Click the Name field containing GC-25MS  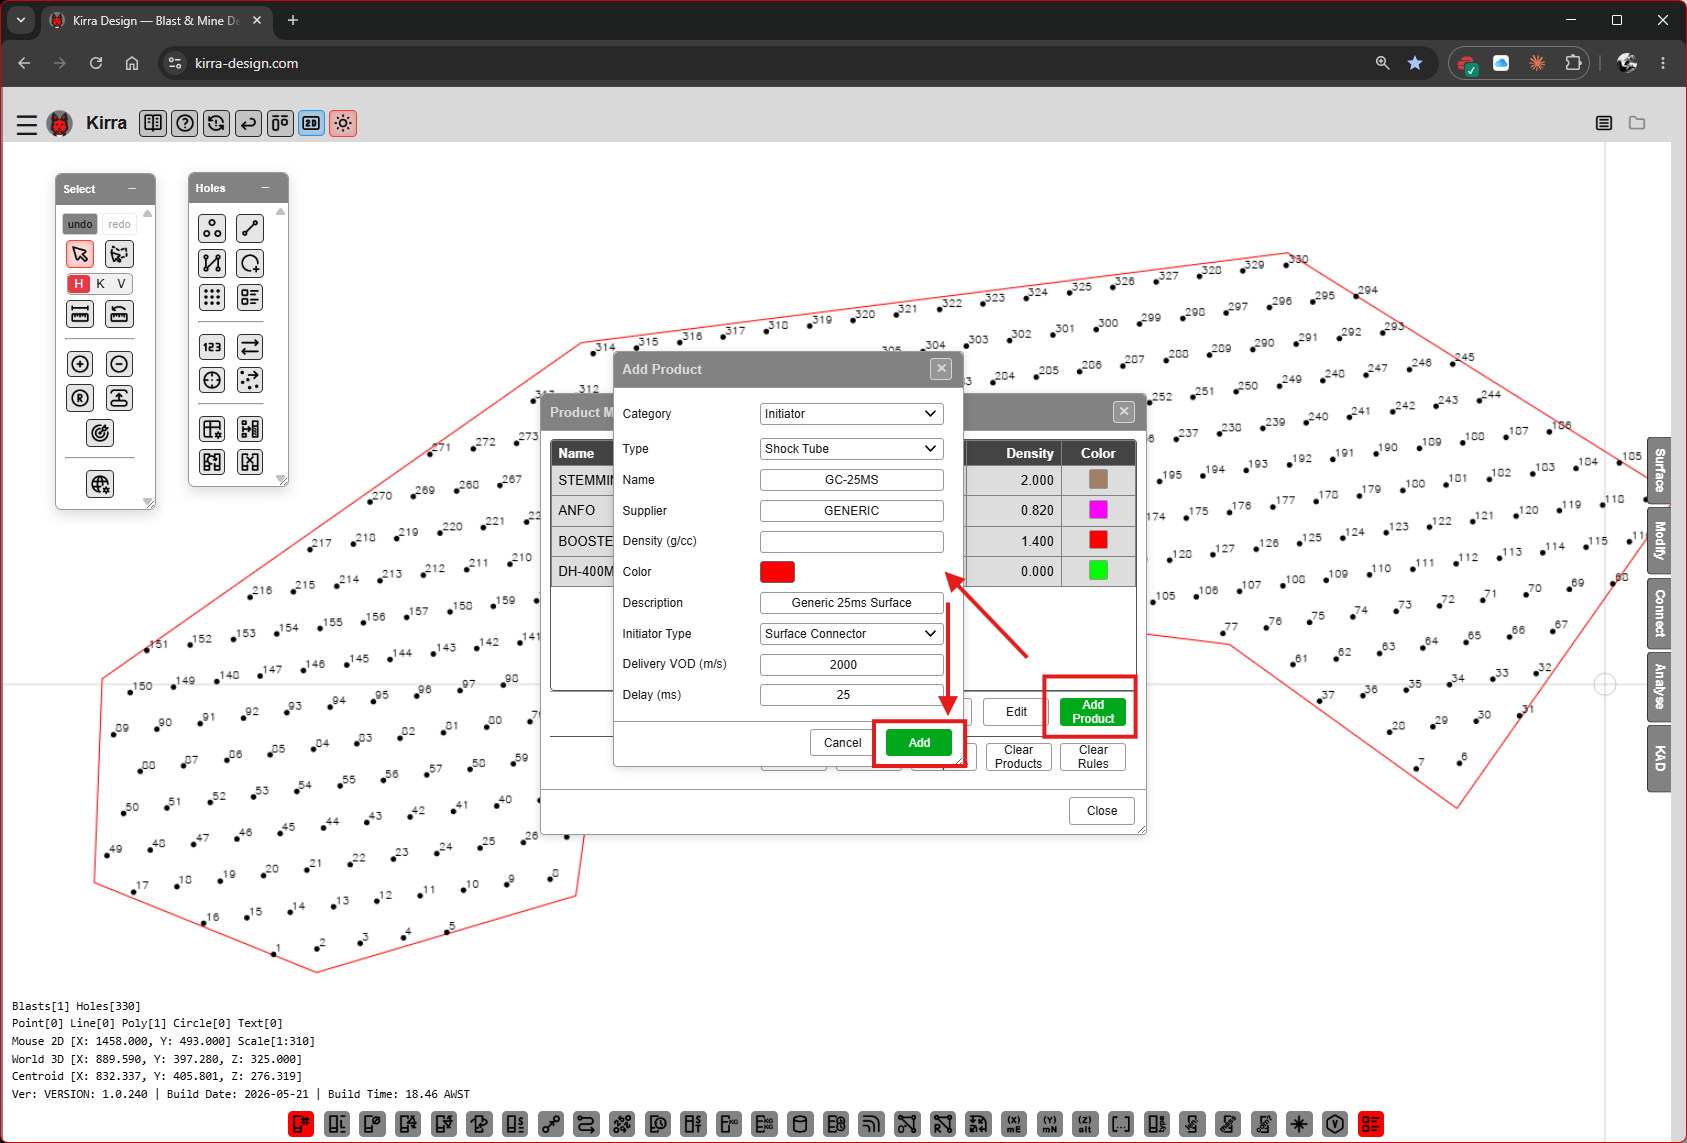(851, 480)
